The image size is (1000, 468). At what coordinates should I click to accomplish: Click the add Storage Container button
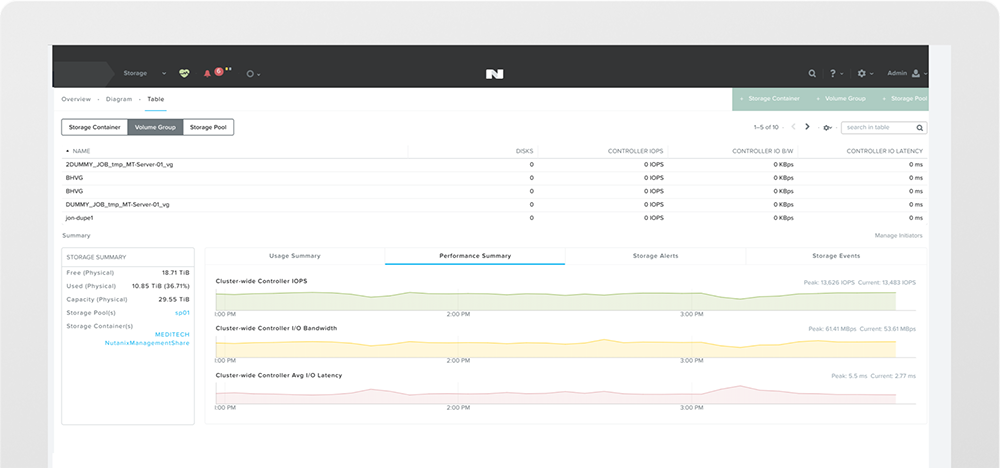pos(770,99)
